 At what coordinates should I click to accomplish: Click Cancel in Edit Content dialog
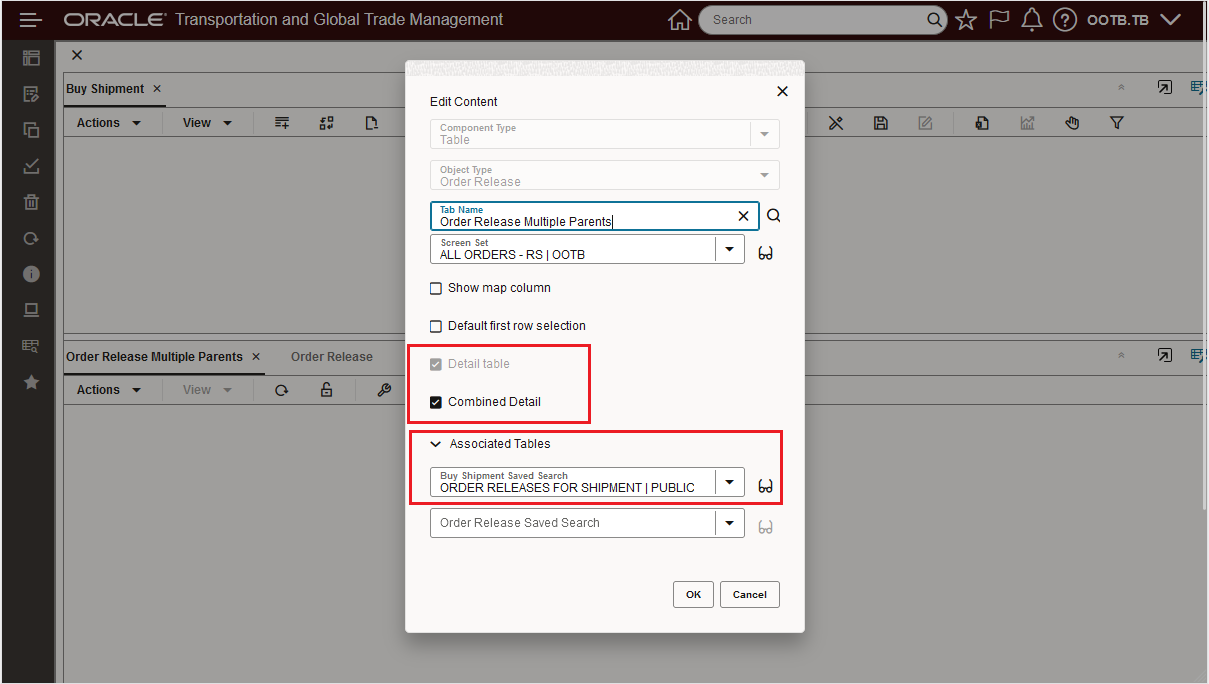750,594
